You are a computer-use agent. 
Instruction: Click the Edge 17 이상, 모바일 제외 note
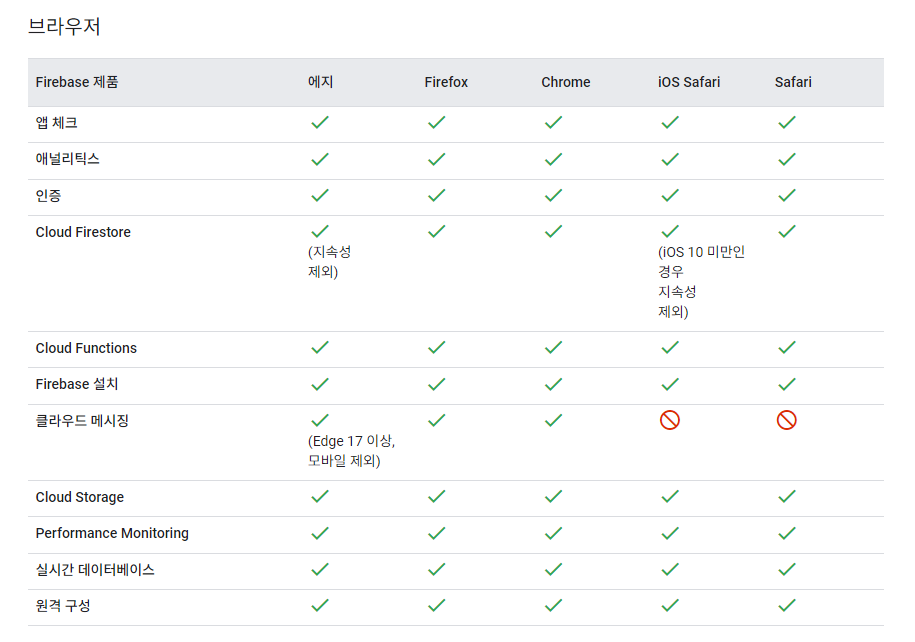pyautogui.click(x=352, y=451)
